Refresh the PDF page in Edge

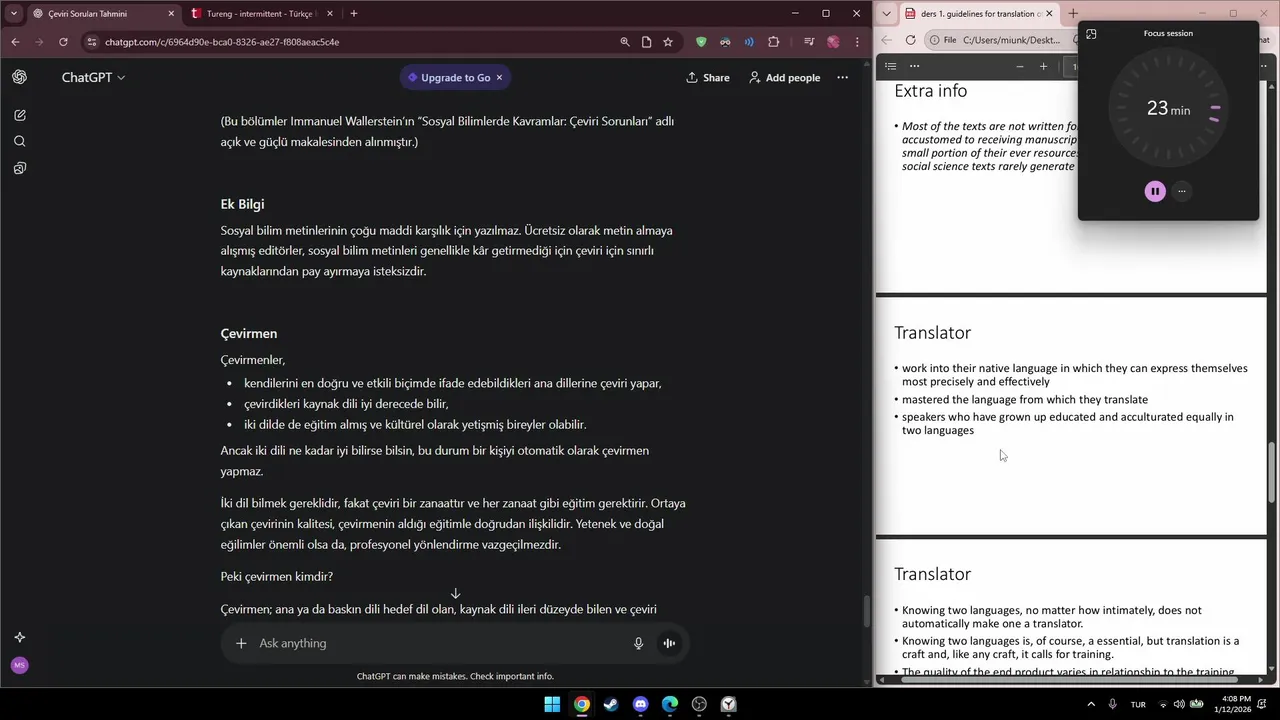910,40
